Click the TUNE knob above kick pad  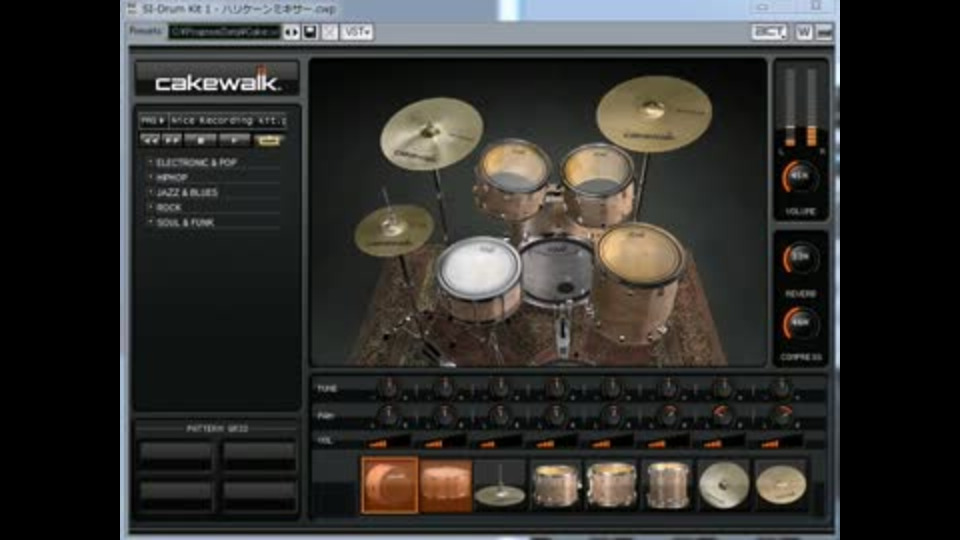click(x=388, y=388)
